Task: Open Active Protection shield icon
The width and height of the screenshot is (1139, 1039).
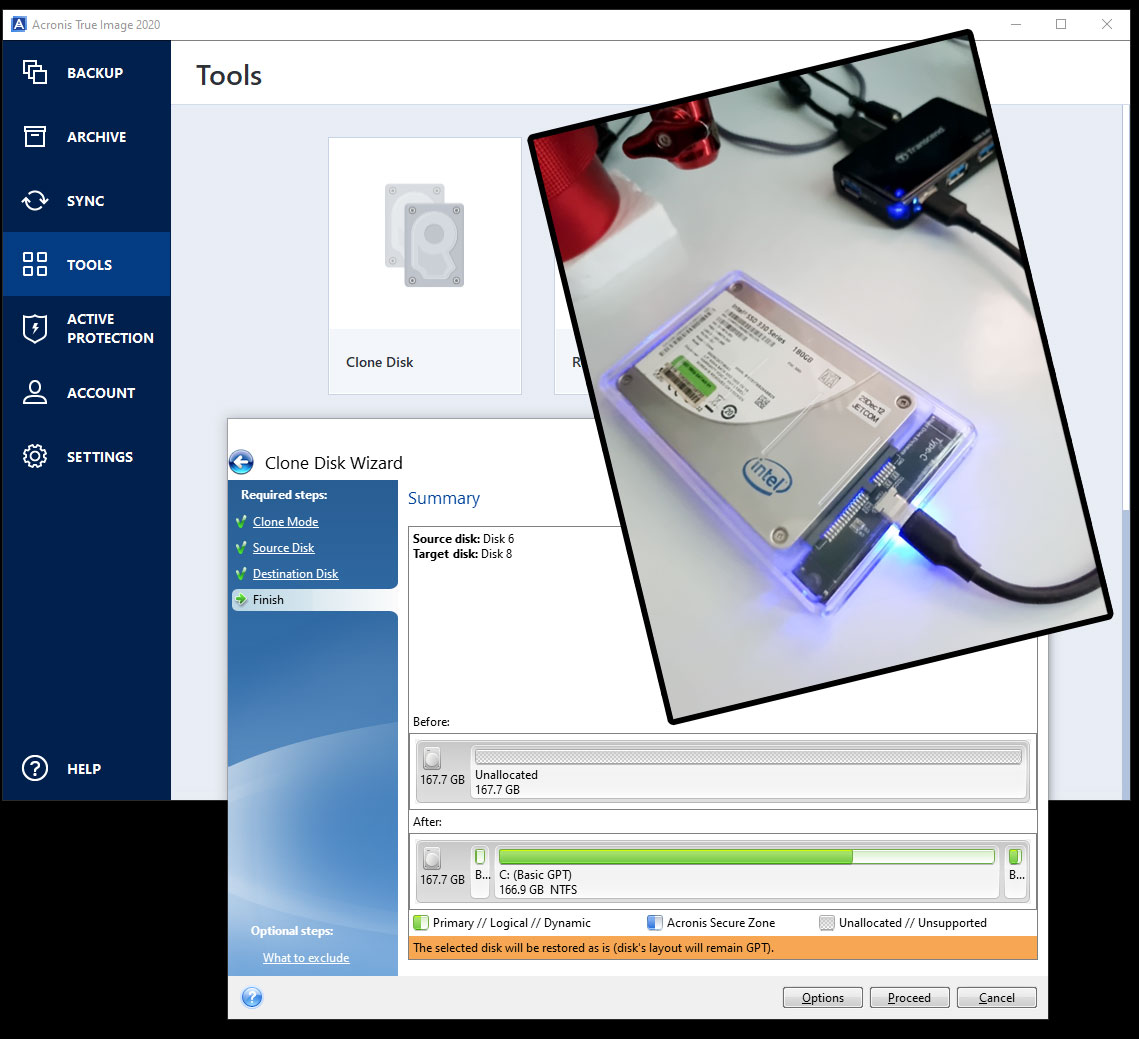Action: [x=35, y=328]
